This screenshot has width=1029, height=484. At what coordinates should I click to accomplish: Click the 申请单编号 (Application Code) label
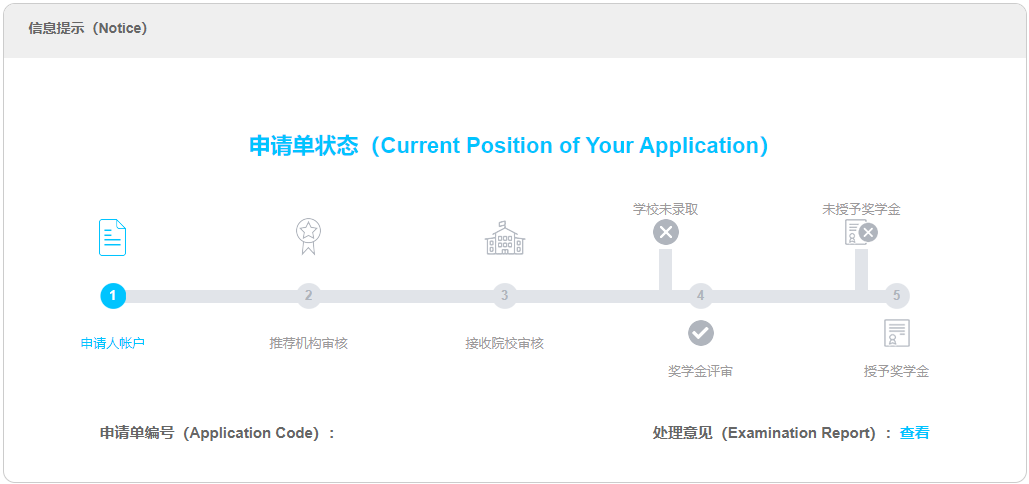(217, 433)
